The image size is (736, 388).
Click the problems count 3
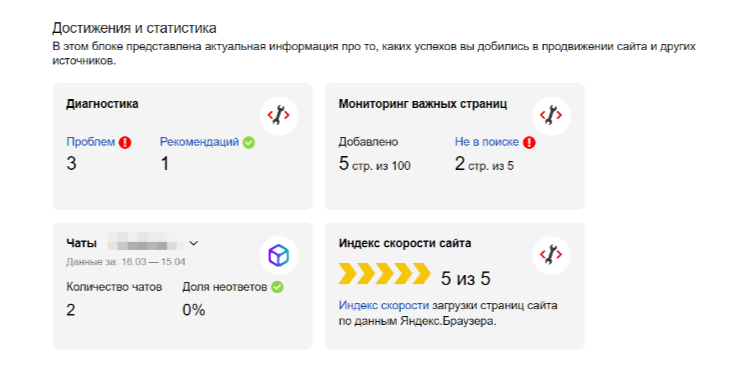(x=71, y=163)
